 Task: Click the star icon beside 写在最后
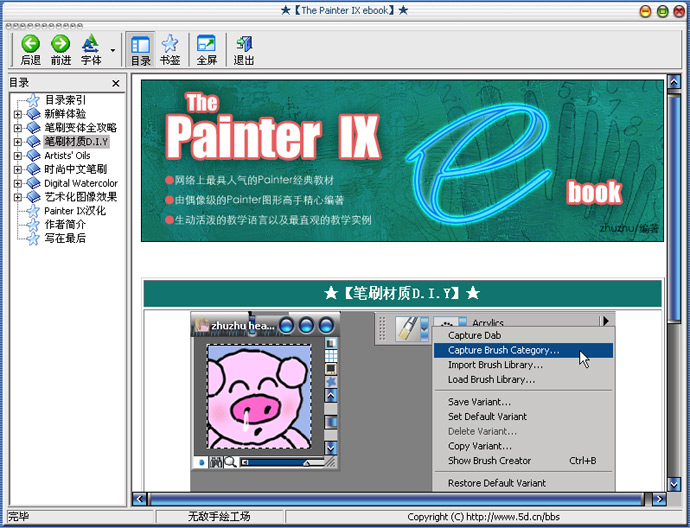pos(33,238)
